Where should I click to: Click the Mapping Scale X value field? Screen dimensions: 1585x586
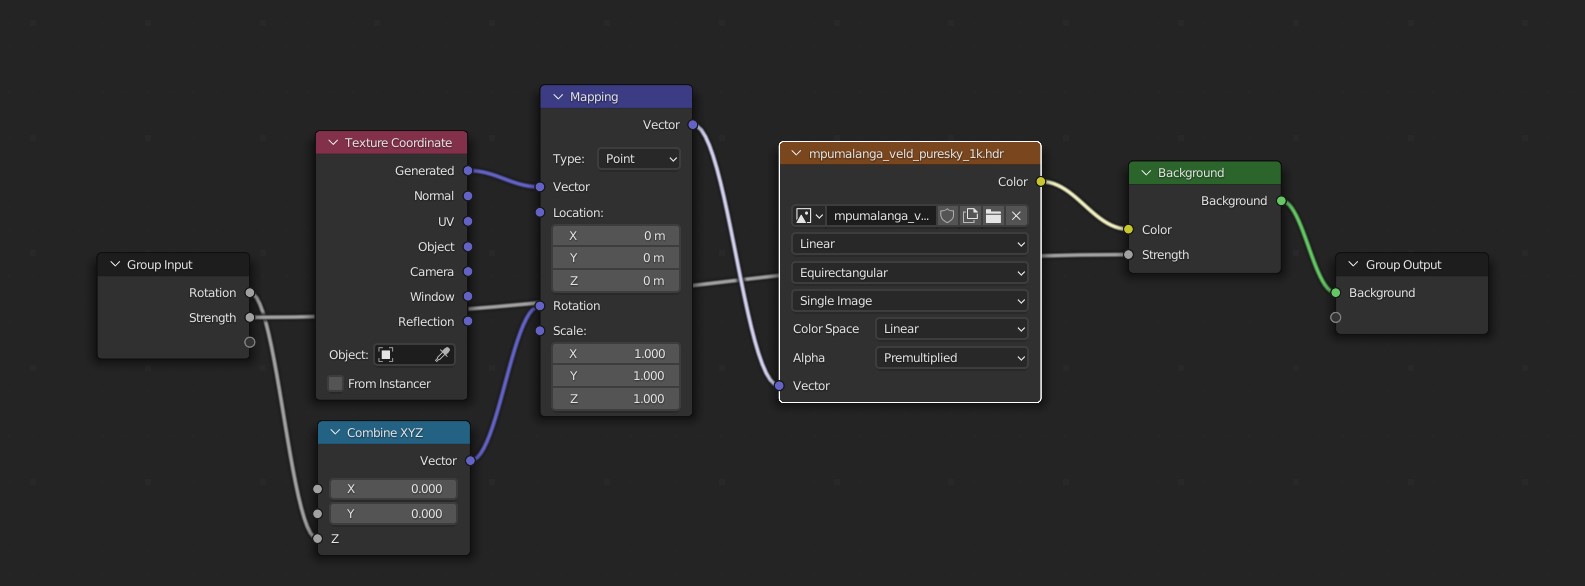[x=616, y=354]
